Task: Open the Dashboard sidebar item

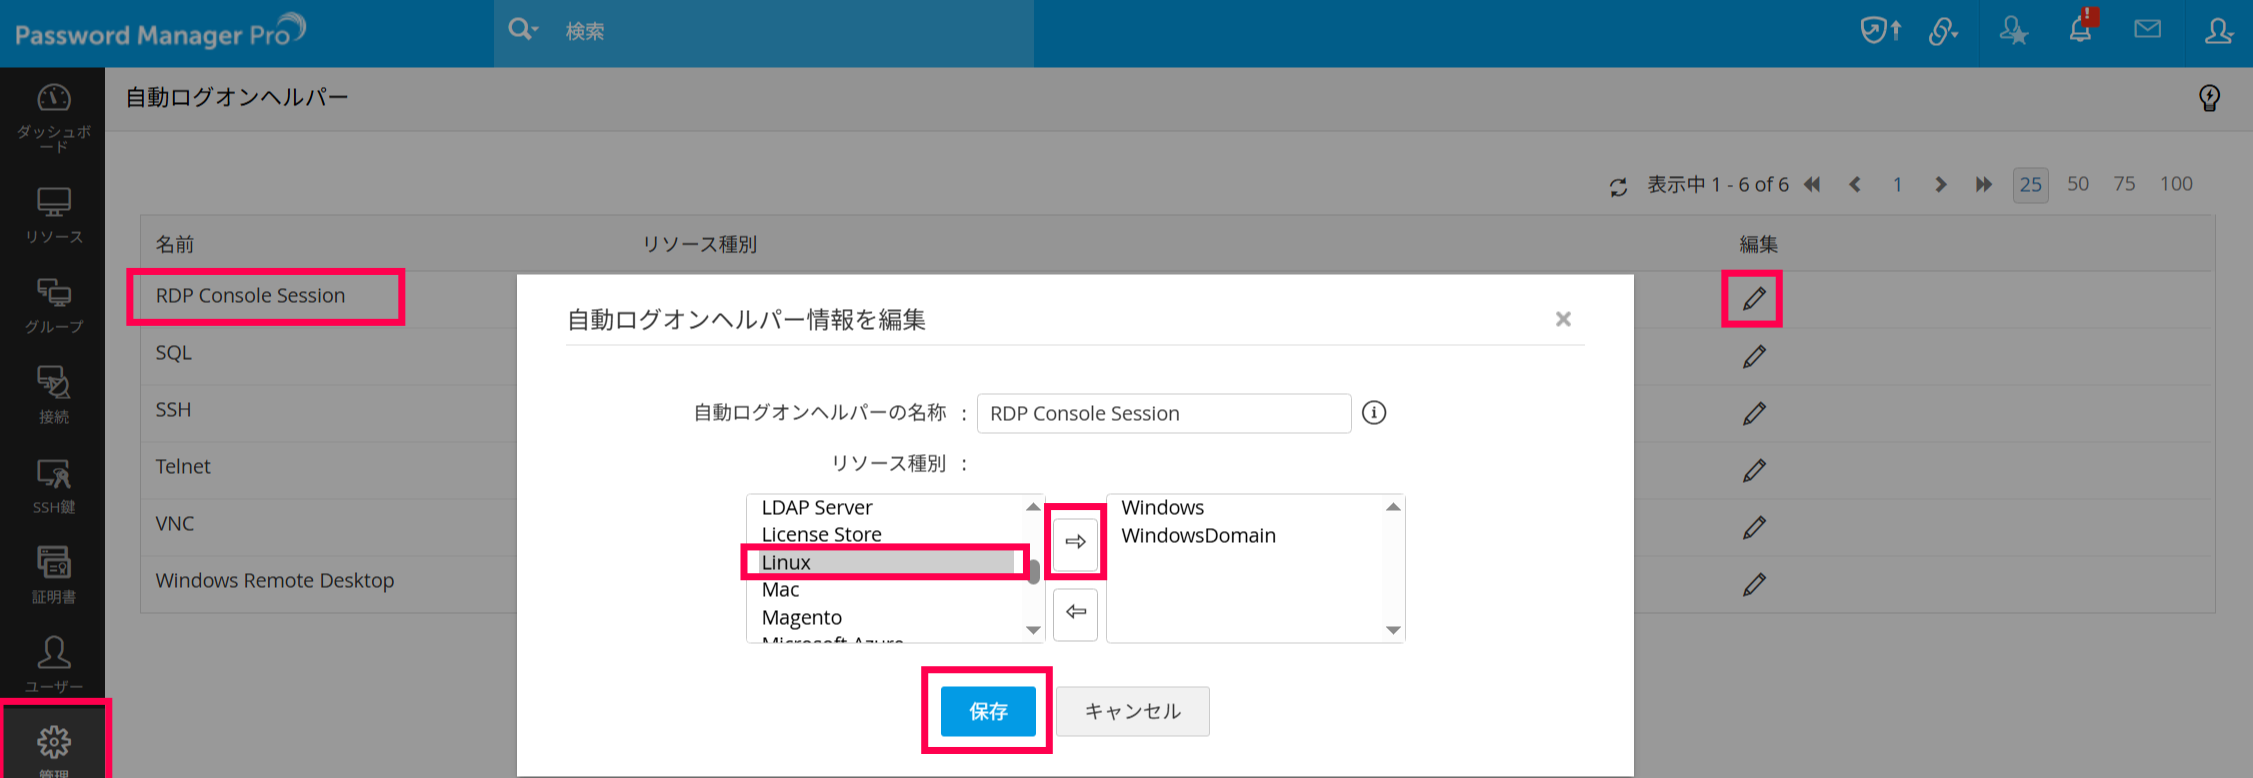Action: coord(53,115)
